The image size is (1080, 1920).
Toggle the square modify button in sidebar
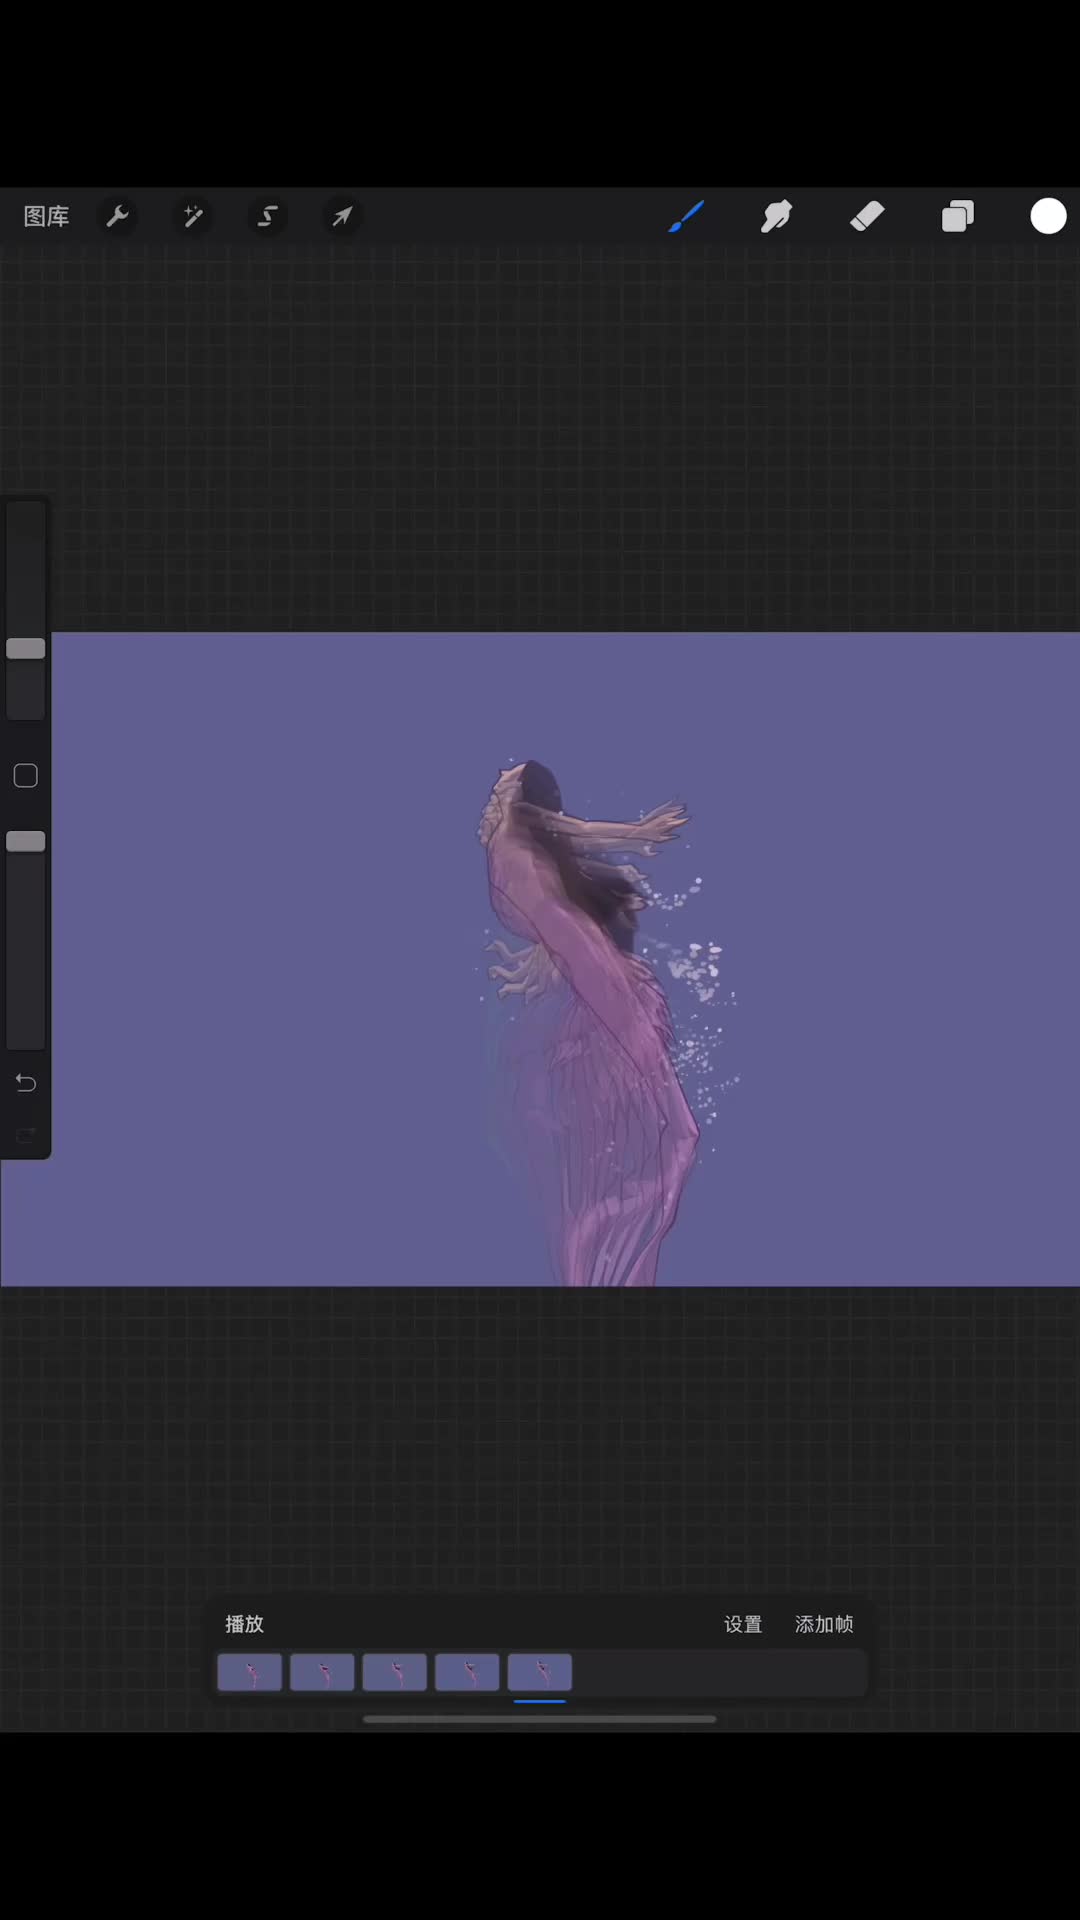point(26,776)
